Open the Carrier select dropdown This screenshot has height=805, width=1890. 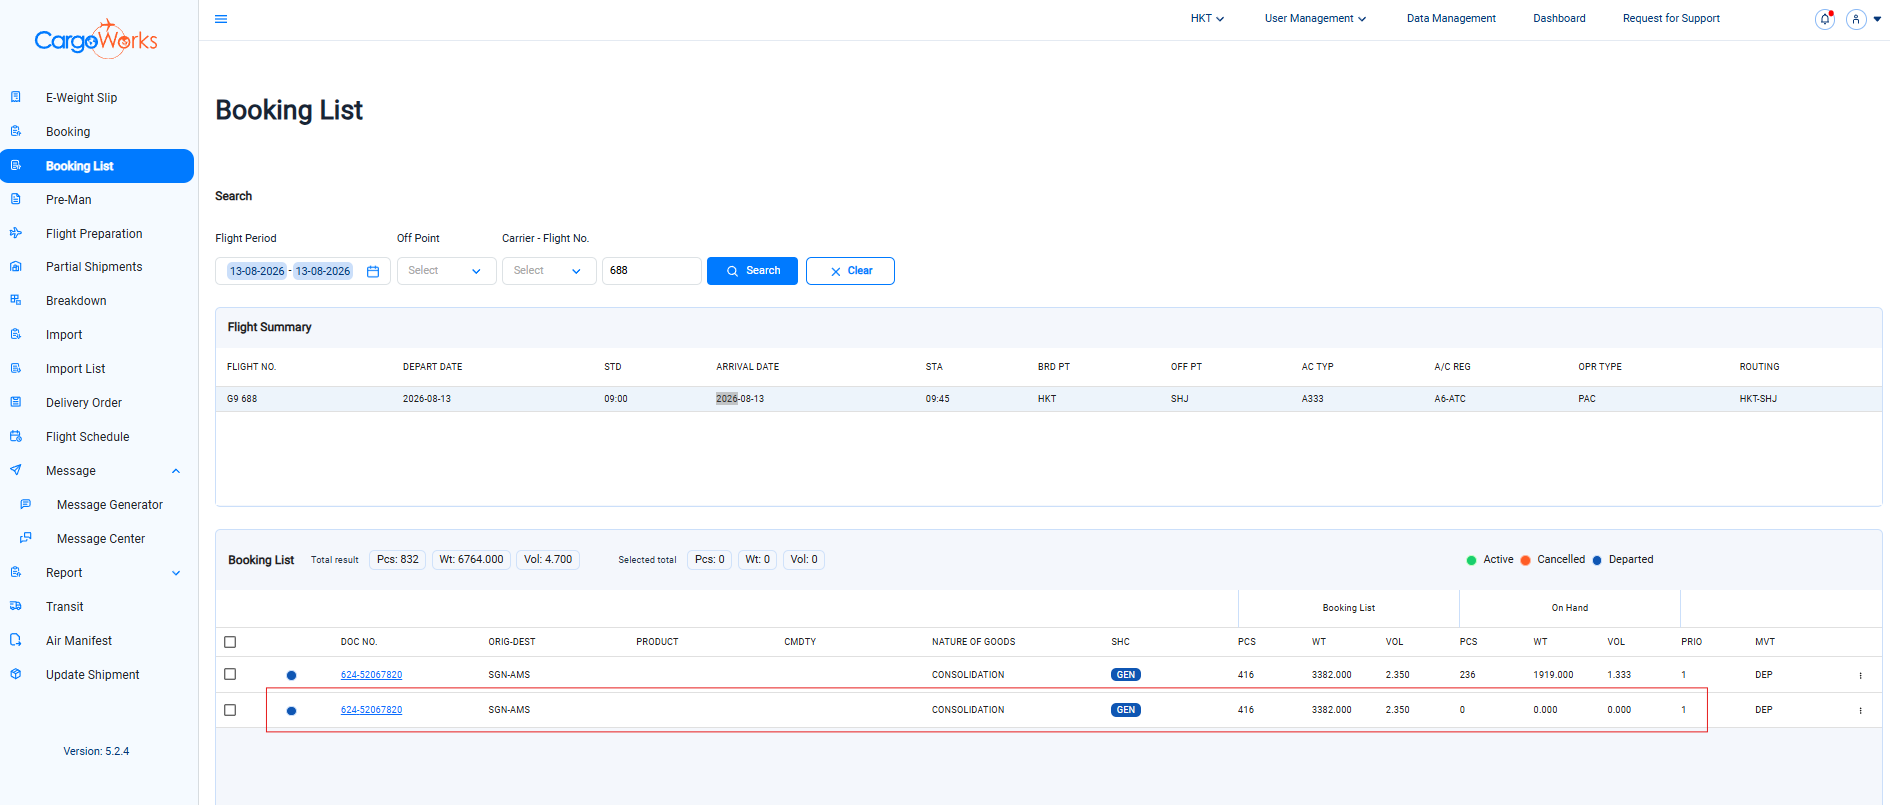[x=549, y=271]
